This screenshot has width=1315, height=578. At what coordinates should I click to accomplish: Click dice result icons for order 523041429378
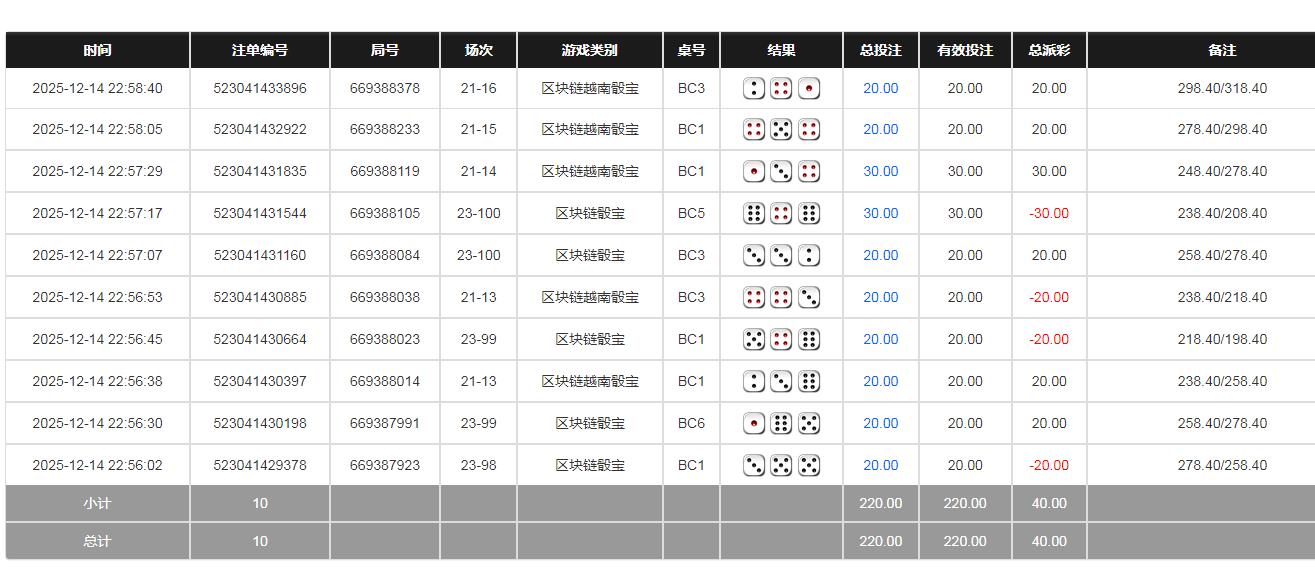[781, 466]
